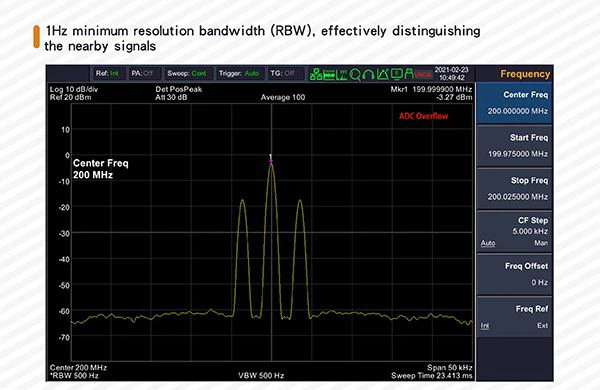Select the Stop Freq softkey

click(514, 189)
